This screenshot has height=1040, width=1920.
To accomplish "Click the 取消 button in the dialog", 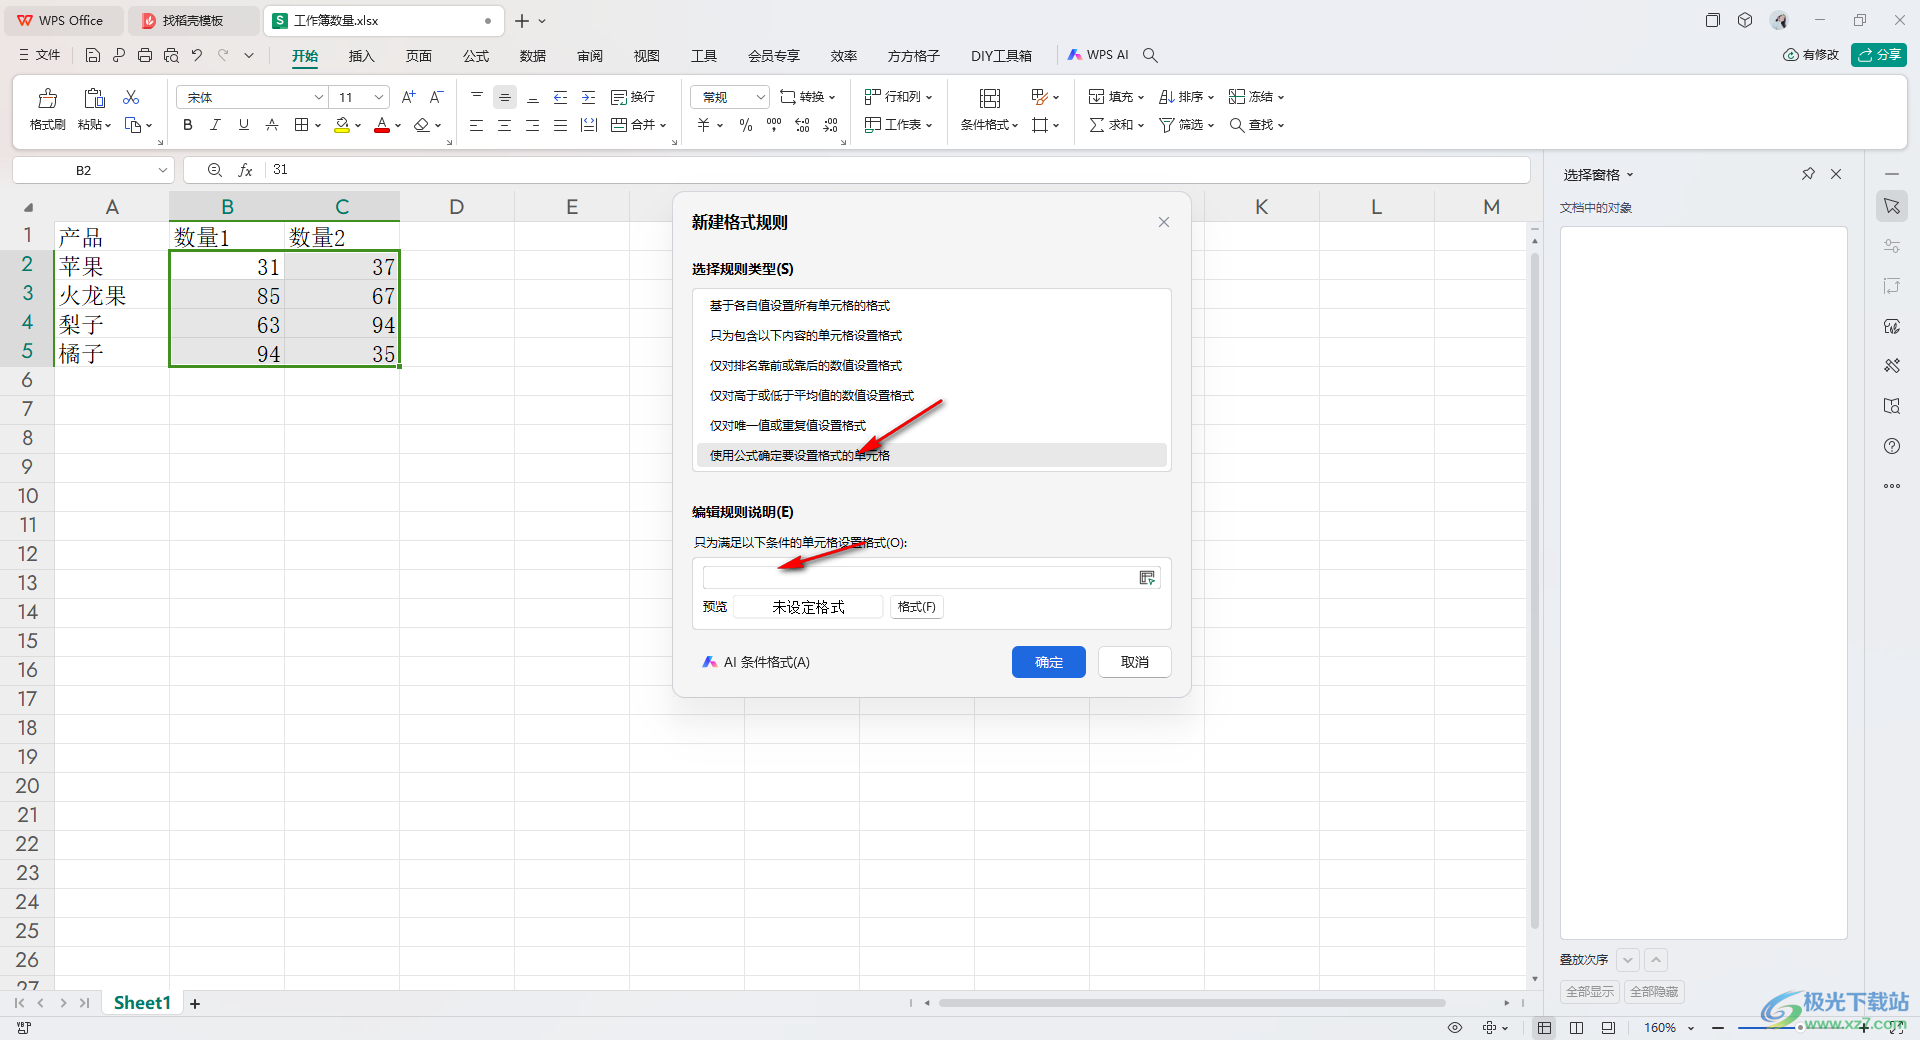I will (x=1135, y=662).
